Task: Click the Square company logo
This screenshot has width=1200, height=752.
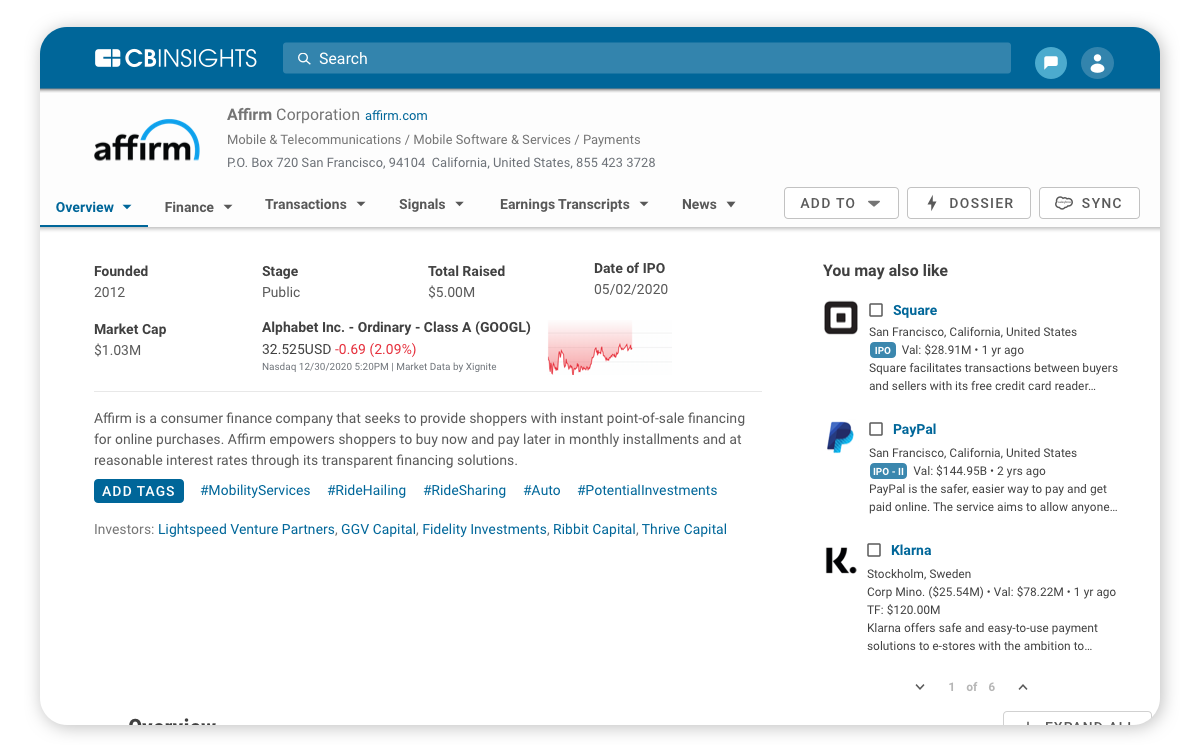Action: (x=841, y=318)
